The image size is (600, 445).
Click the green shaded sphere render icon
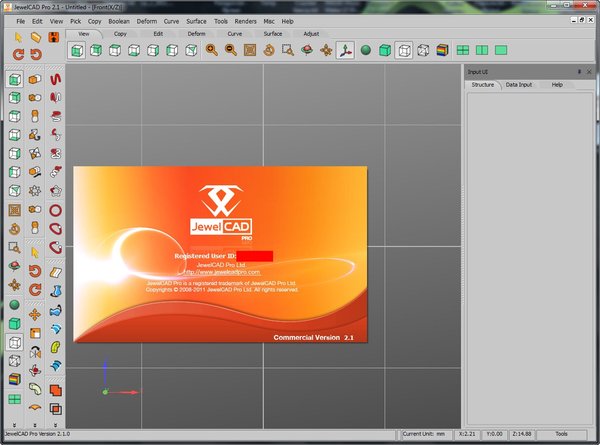366,50
